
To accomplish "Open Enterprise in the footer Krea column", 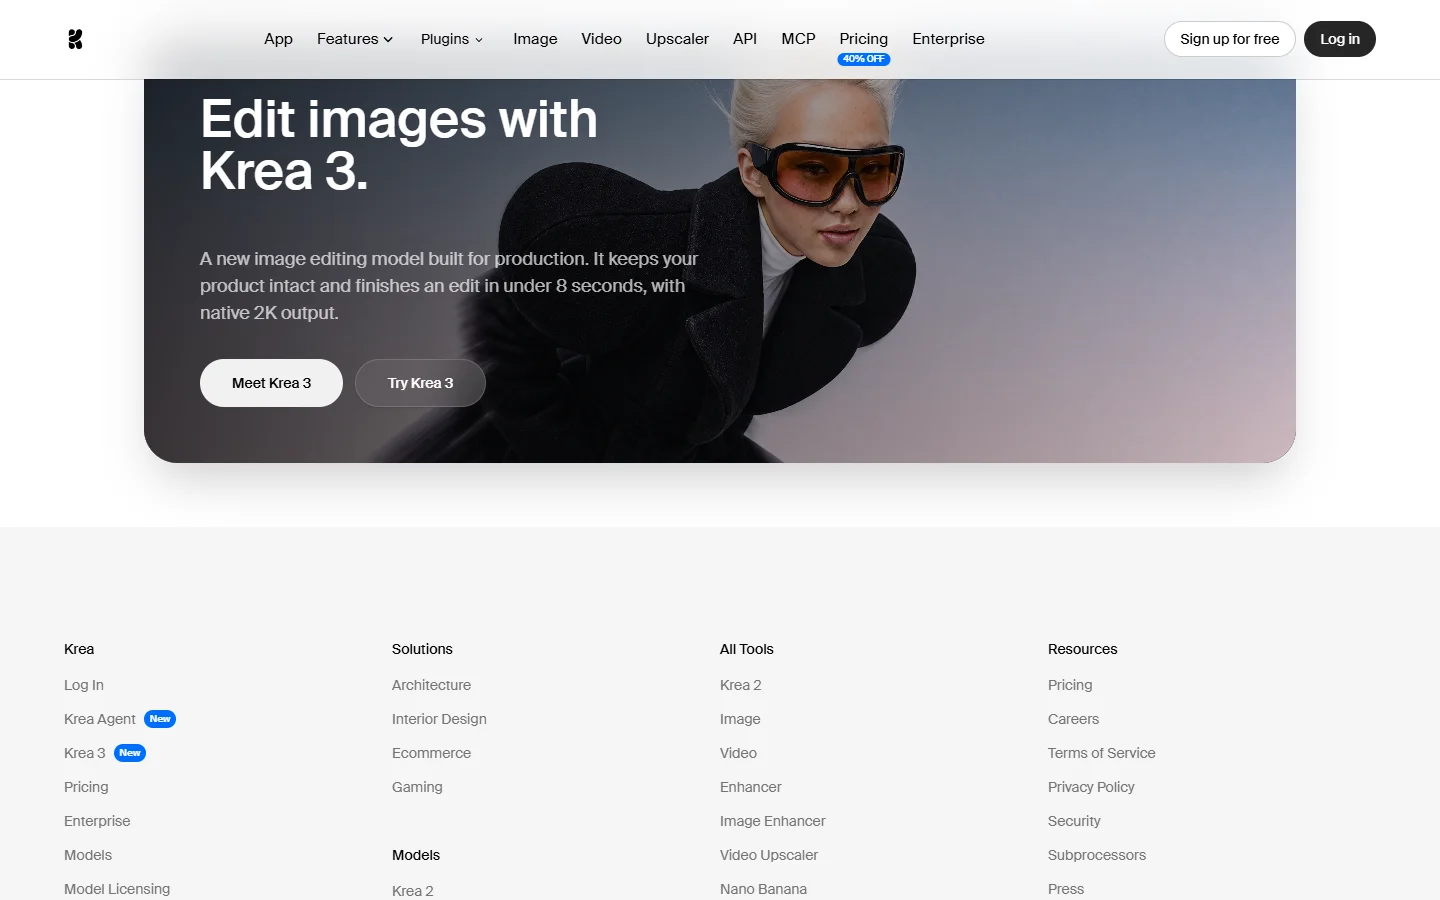I will pyautogui.click(x=97, y=821).
